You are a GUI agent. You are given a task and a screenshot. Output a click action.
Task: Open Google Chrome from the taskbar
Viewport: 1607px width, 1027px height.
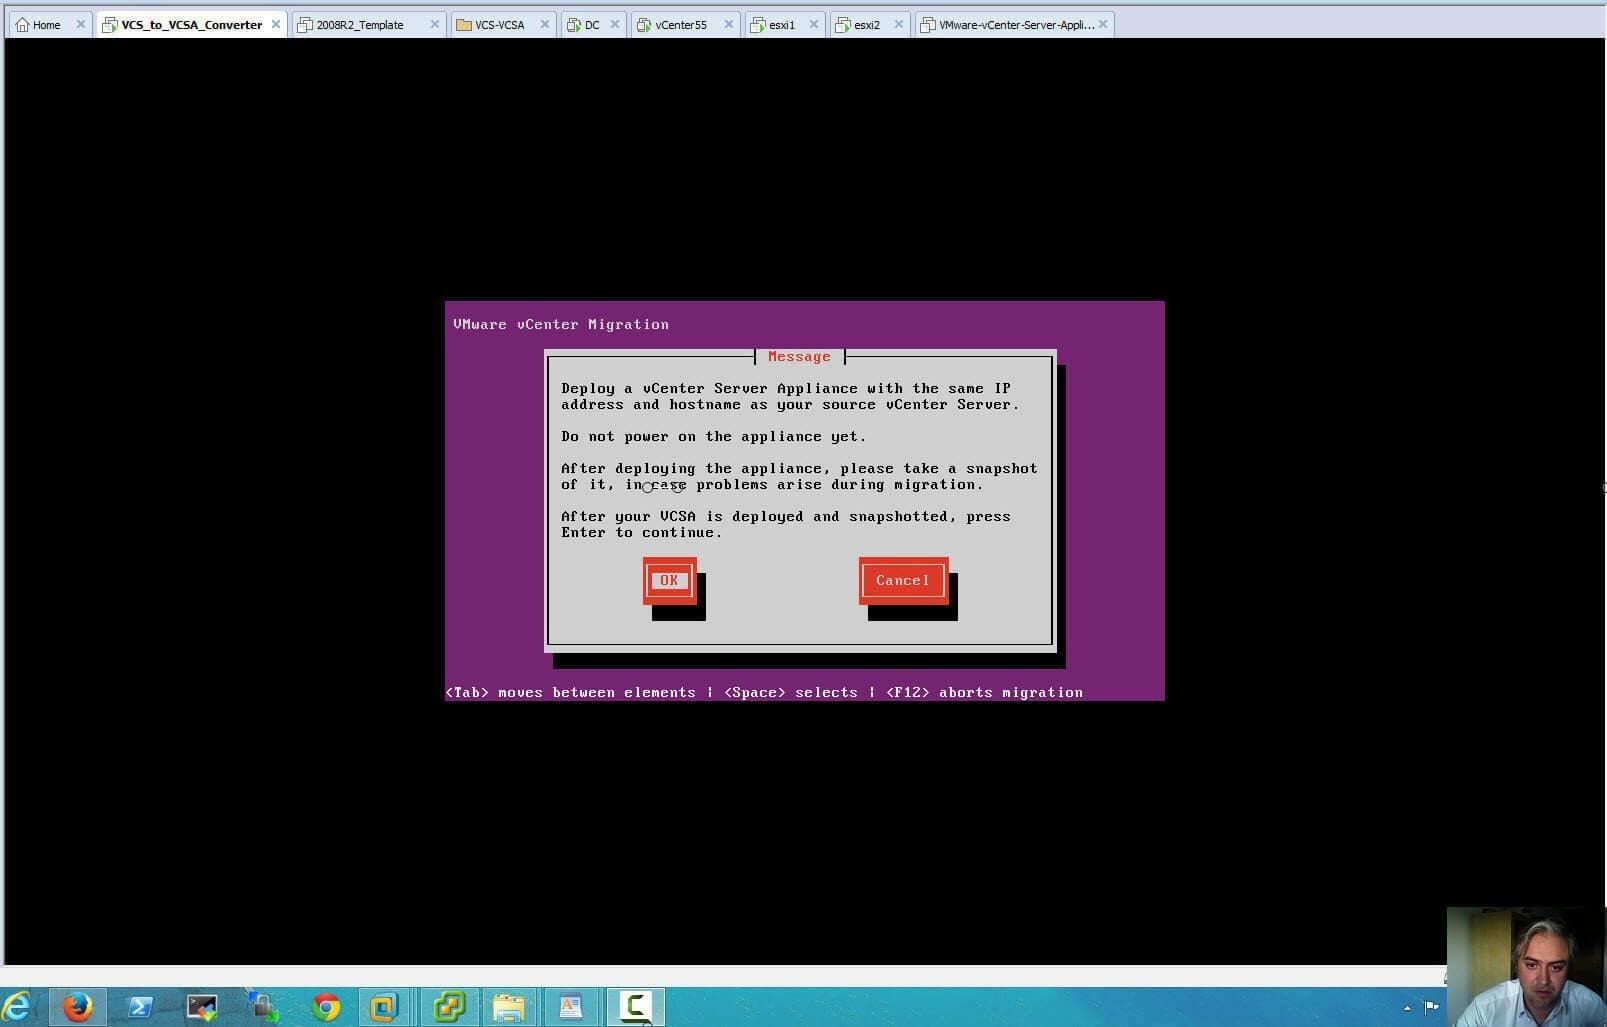click(x=326, y=1007)
